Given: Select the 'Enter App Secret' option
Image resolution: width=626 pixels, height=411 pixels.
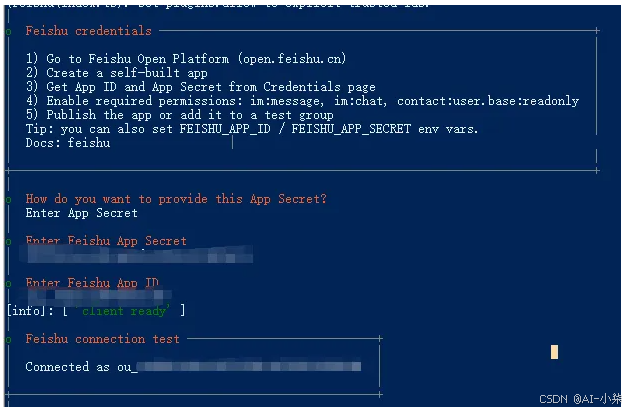Looking at the screenshot, I should pyautogui.click(x=81, y=212).
